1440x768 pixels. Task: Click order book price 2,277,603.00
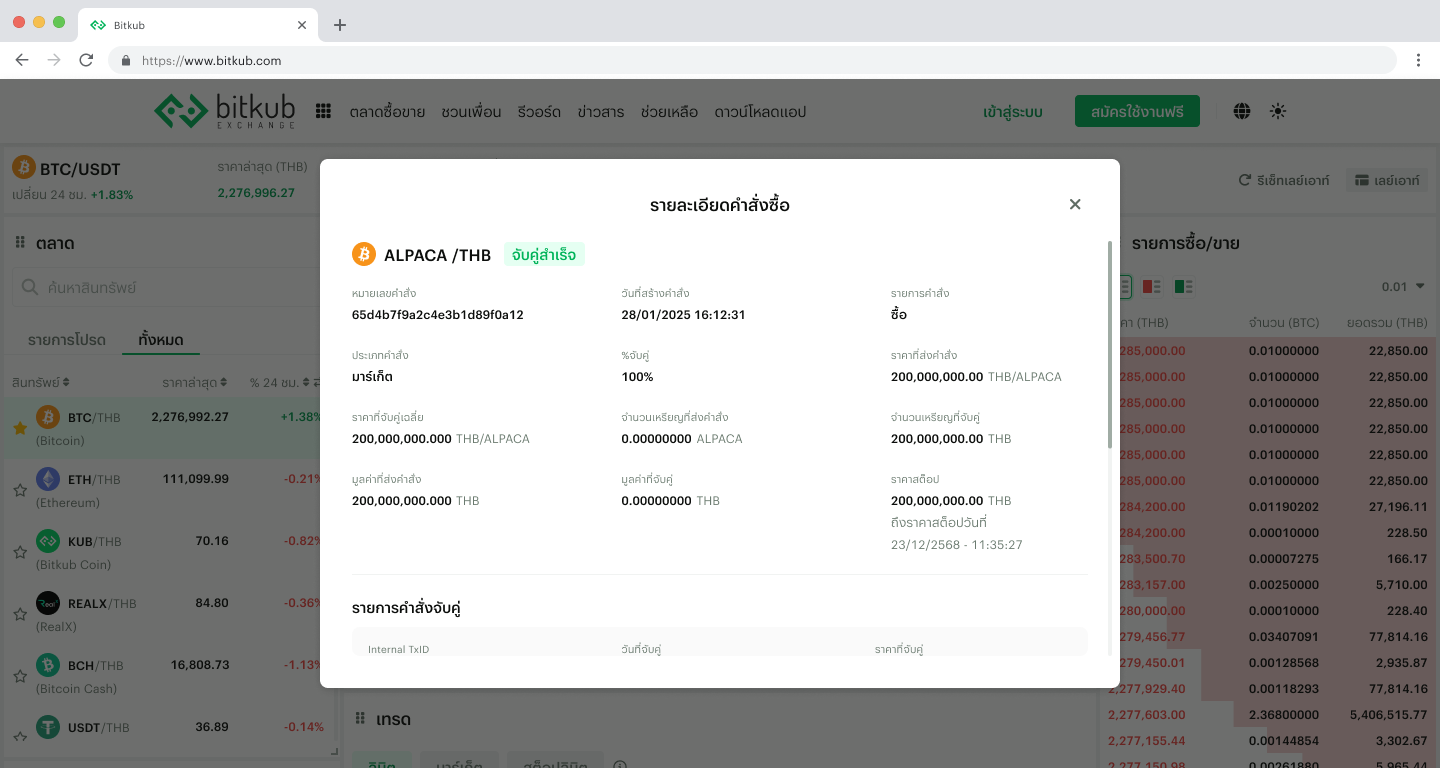(1147, 715)
